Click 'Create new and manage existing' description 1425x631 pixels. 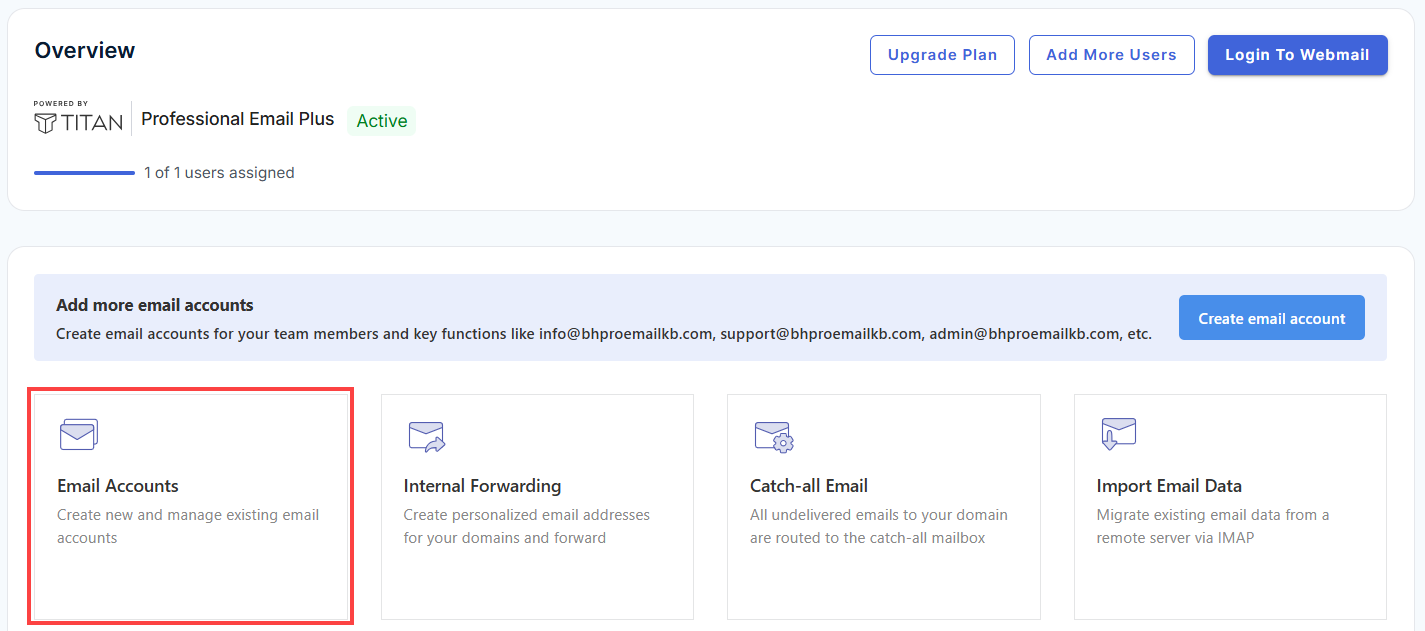[188, 526]
